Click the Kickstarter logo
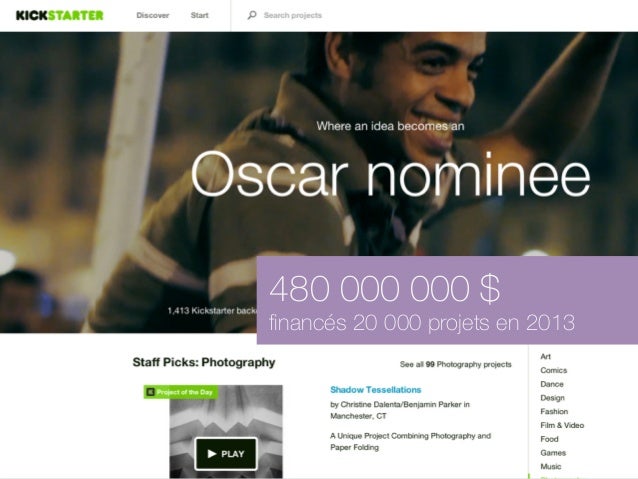The width and height of the screenshot is (638, 479). point(59,15)
